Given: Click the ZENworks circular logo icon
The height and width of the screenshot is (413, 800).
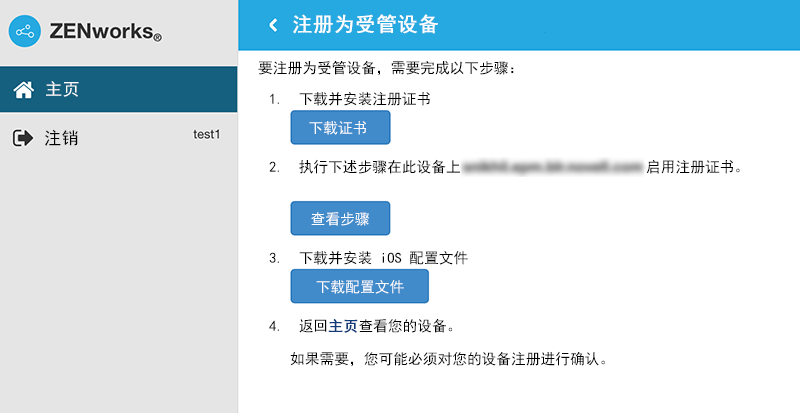Looking at the screenshot, I should coord(25,32).
